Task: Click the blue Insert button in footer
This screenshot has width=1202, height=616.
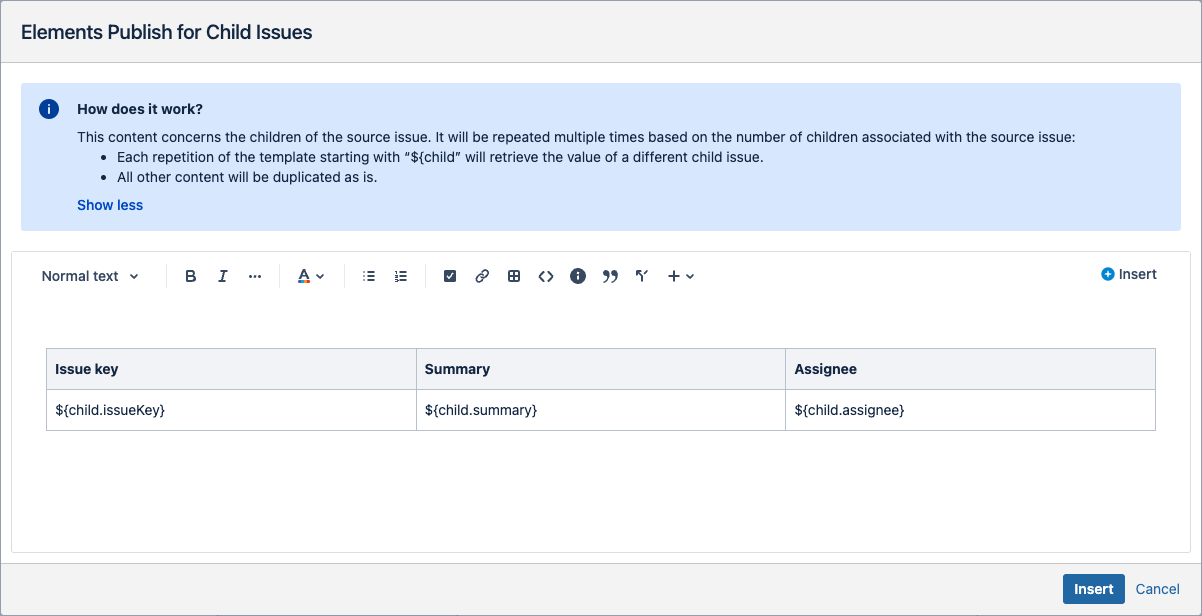Action: coord(1093,589)
